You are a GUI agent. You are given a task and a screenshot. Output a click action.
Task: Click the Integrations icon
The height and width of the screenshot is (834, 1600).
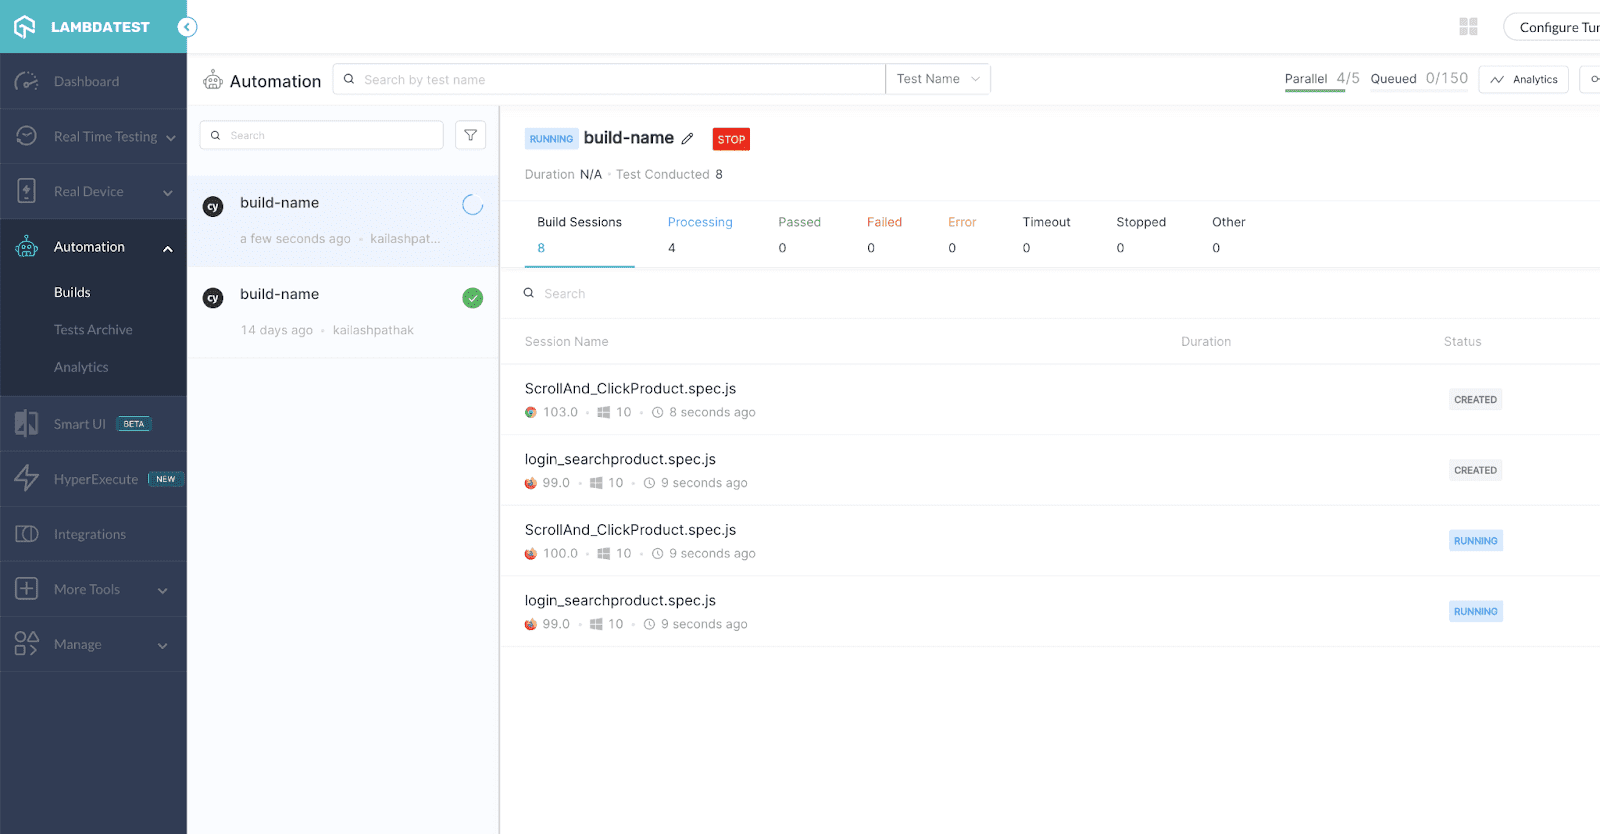27,534
